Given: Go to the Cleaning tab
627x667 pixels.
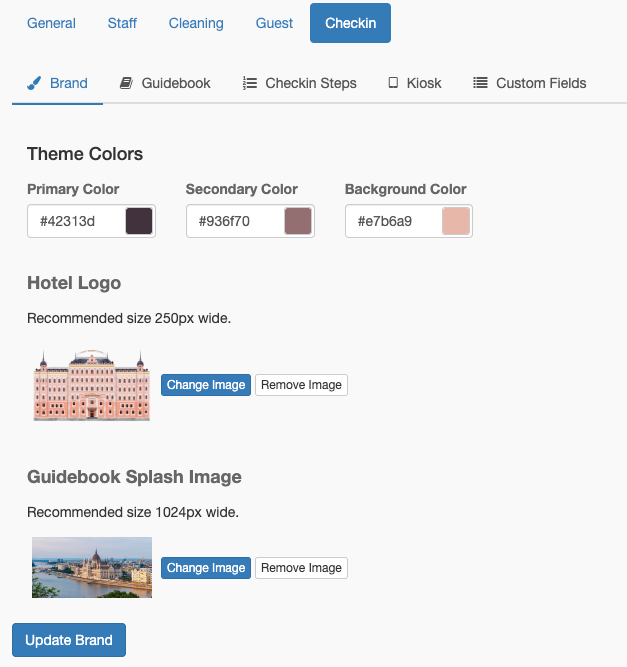Looking at the screenshot, I should click(x=196, y=23).
